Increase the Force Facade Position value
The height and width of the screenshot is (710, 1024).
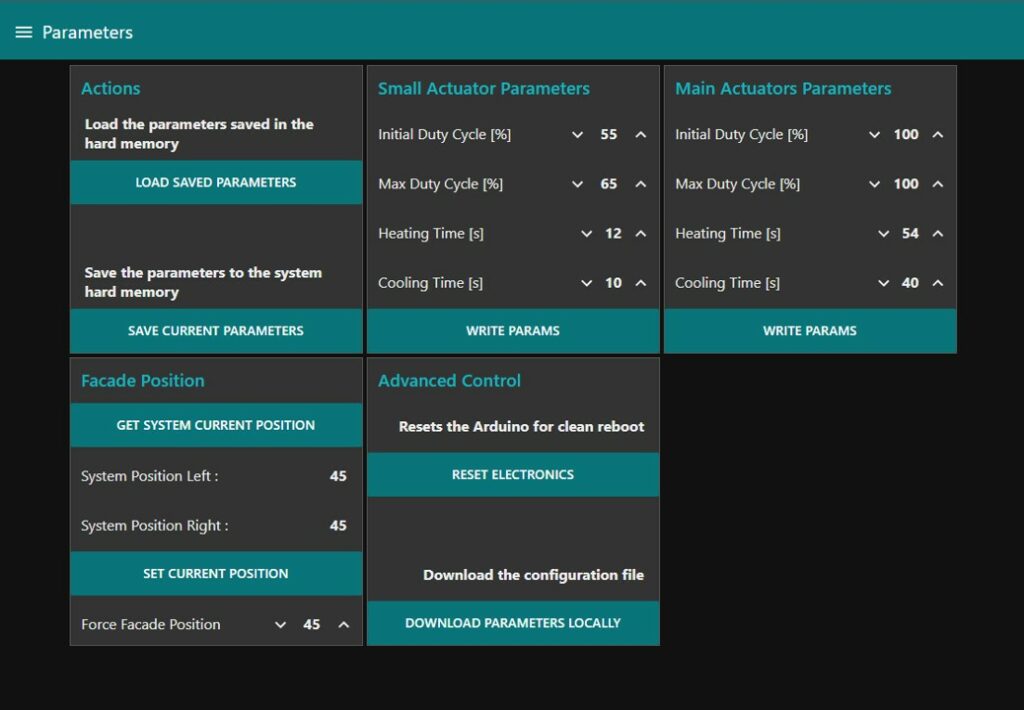coord(344,625)
